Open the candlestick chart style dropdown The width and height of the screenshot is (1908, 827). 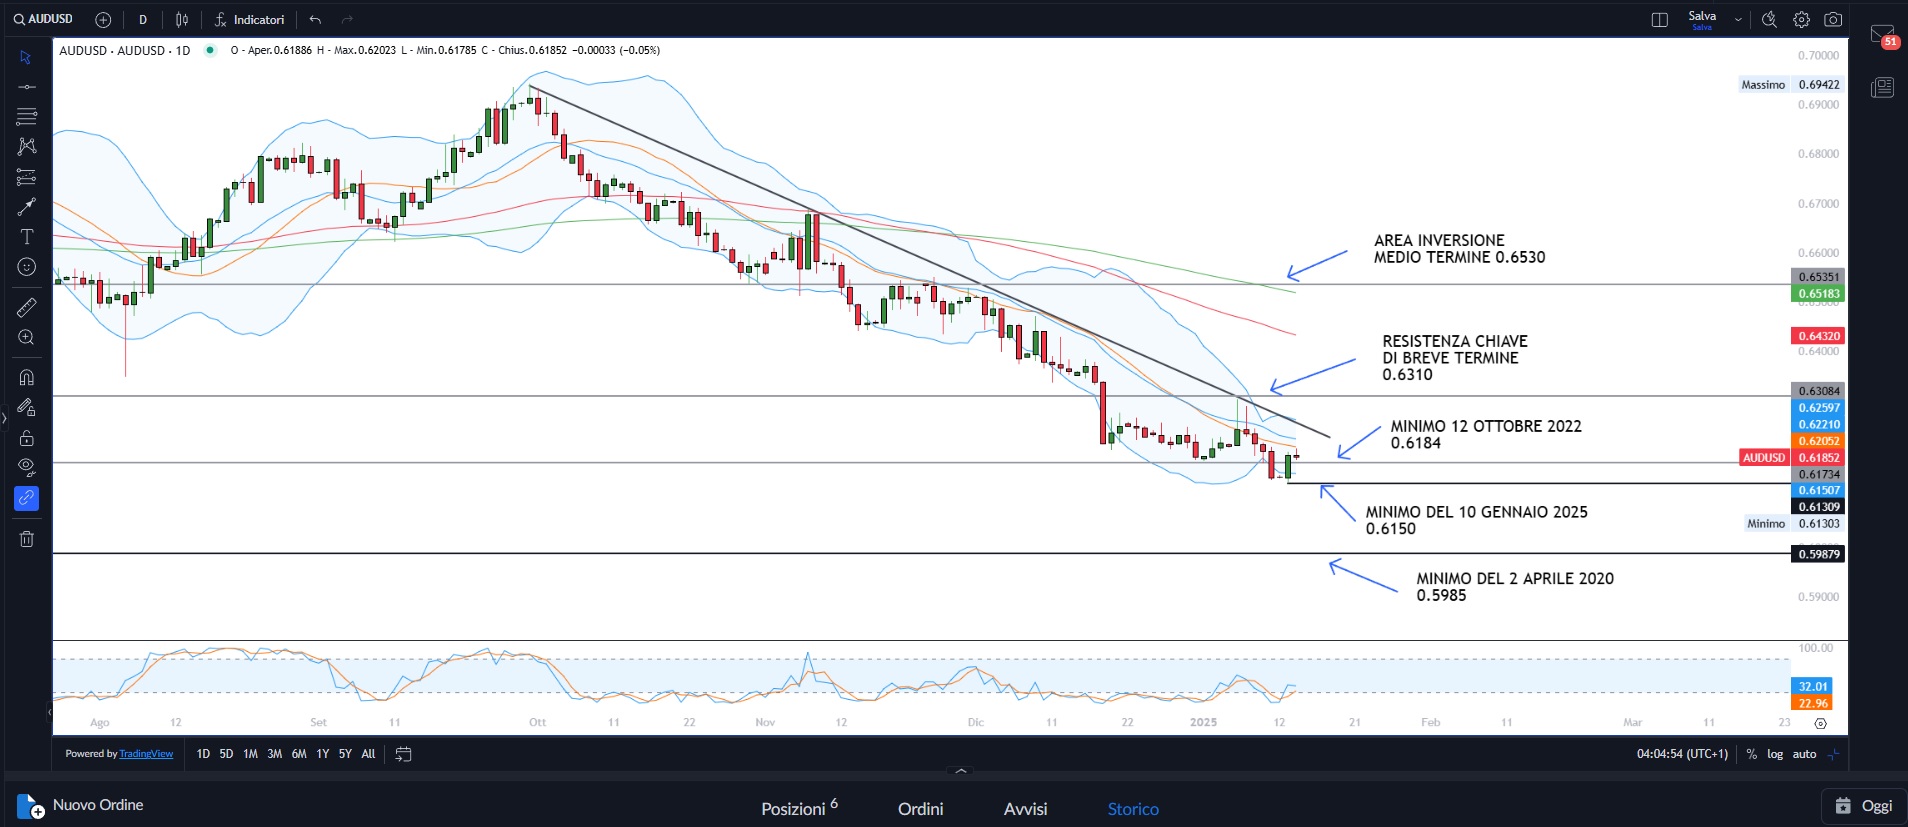click(x=182, y=20)
